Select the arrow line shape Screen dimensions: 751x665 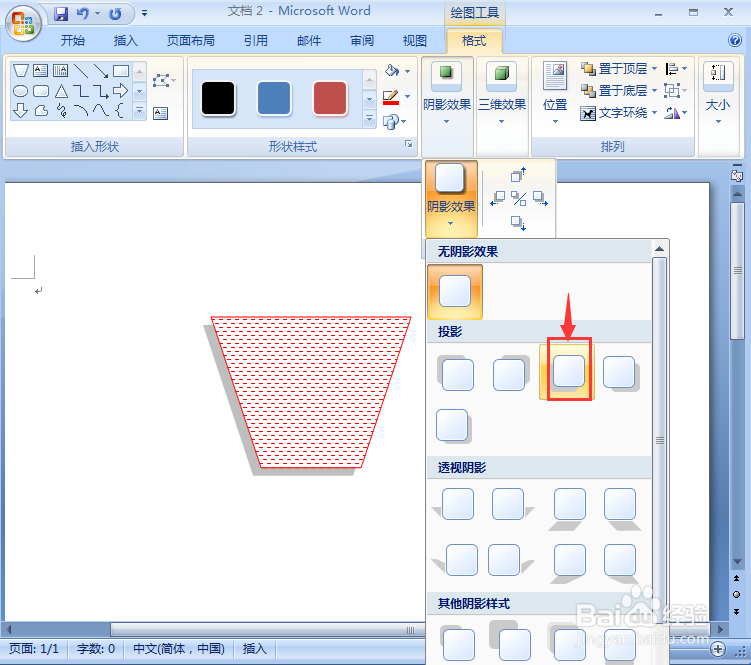tap(101, 71)
